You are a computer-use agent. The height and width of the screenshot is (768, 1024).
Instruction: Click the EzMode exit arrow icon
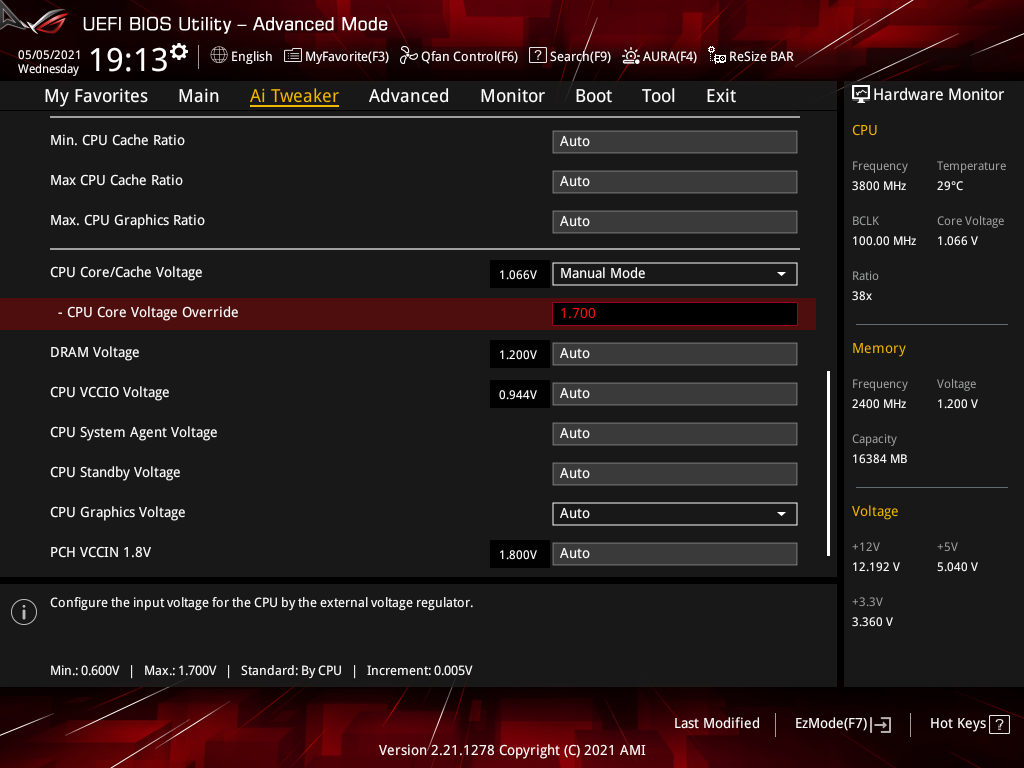click(881, 724)
